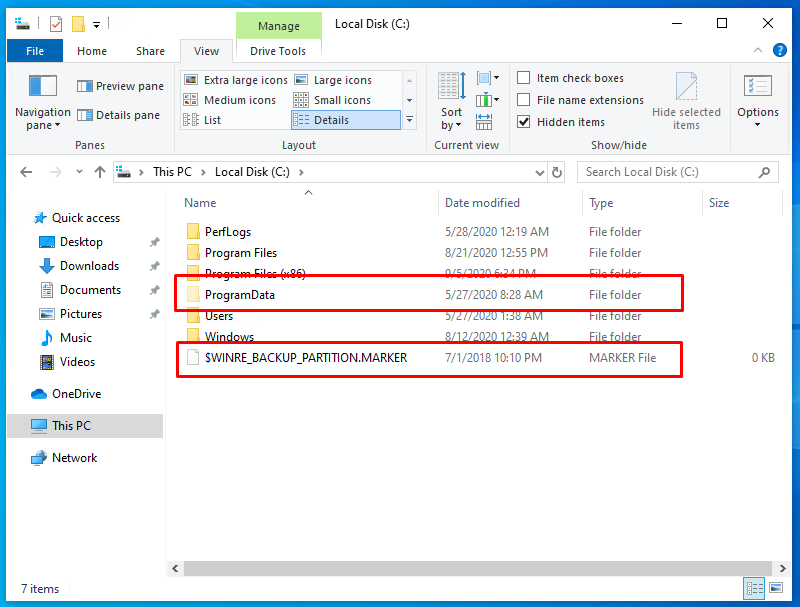Open the Home ribbon tab
Viewport: 800px width, 607px height.
pos(92,51)
